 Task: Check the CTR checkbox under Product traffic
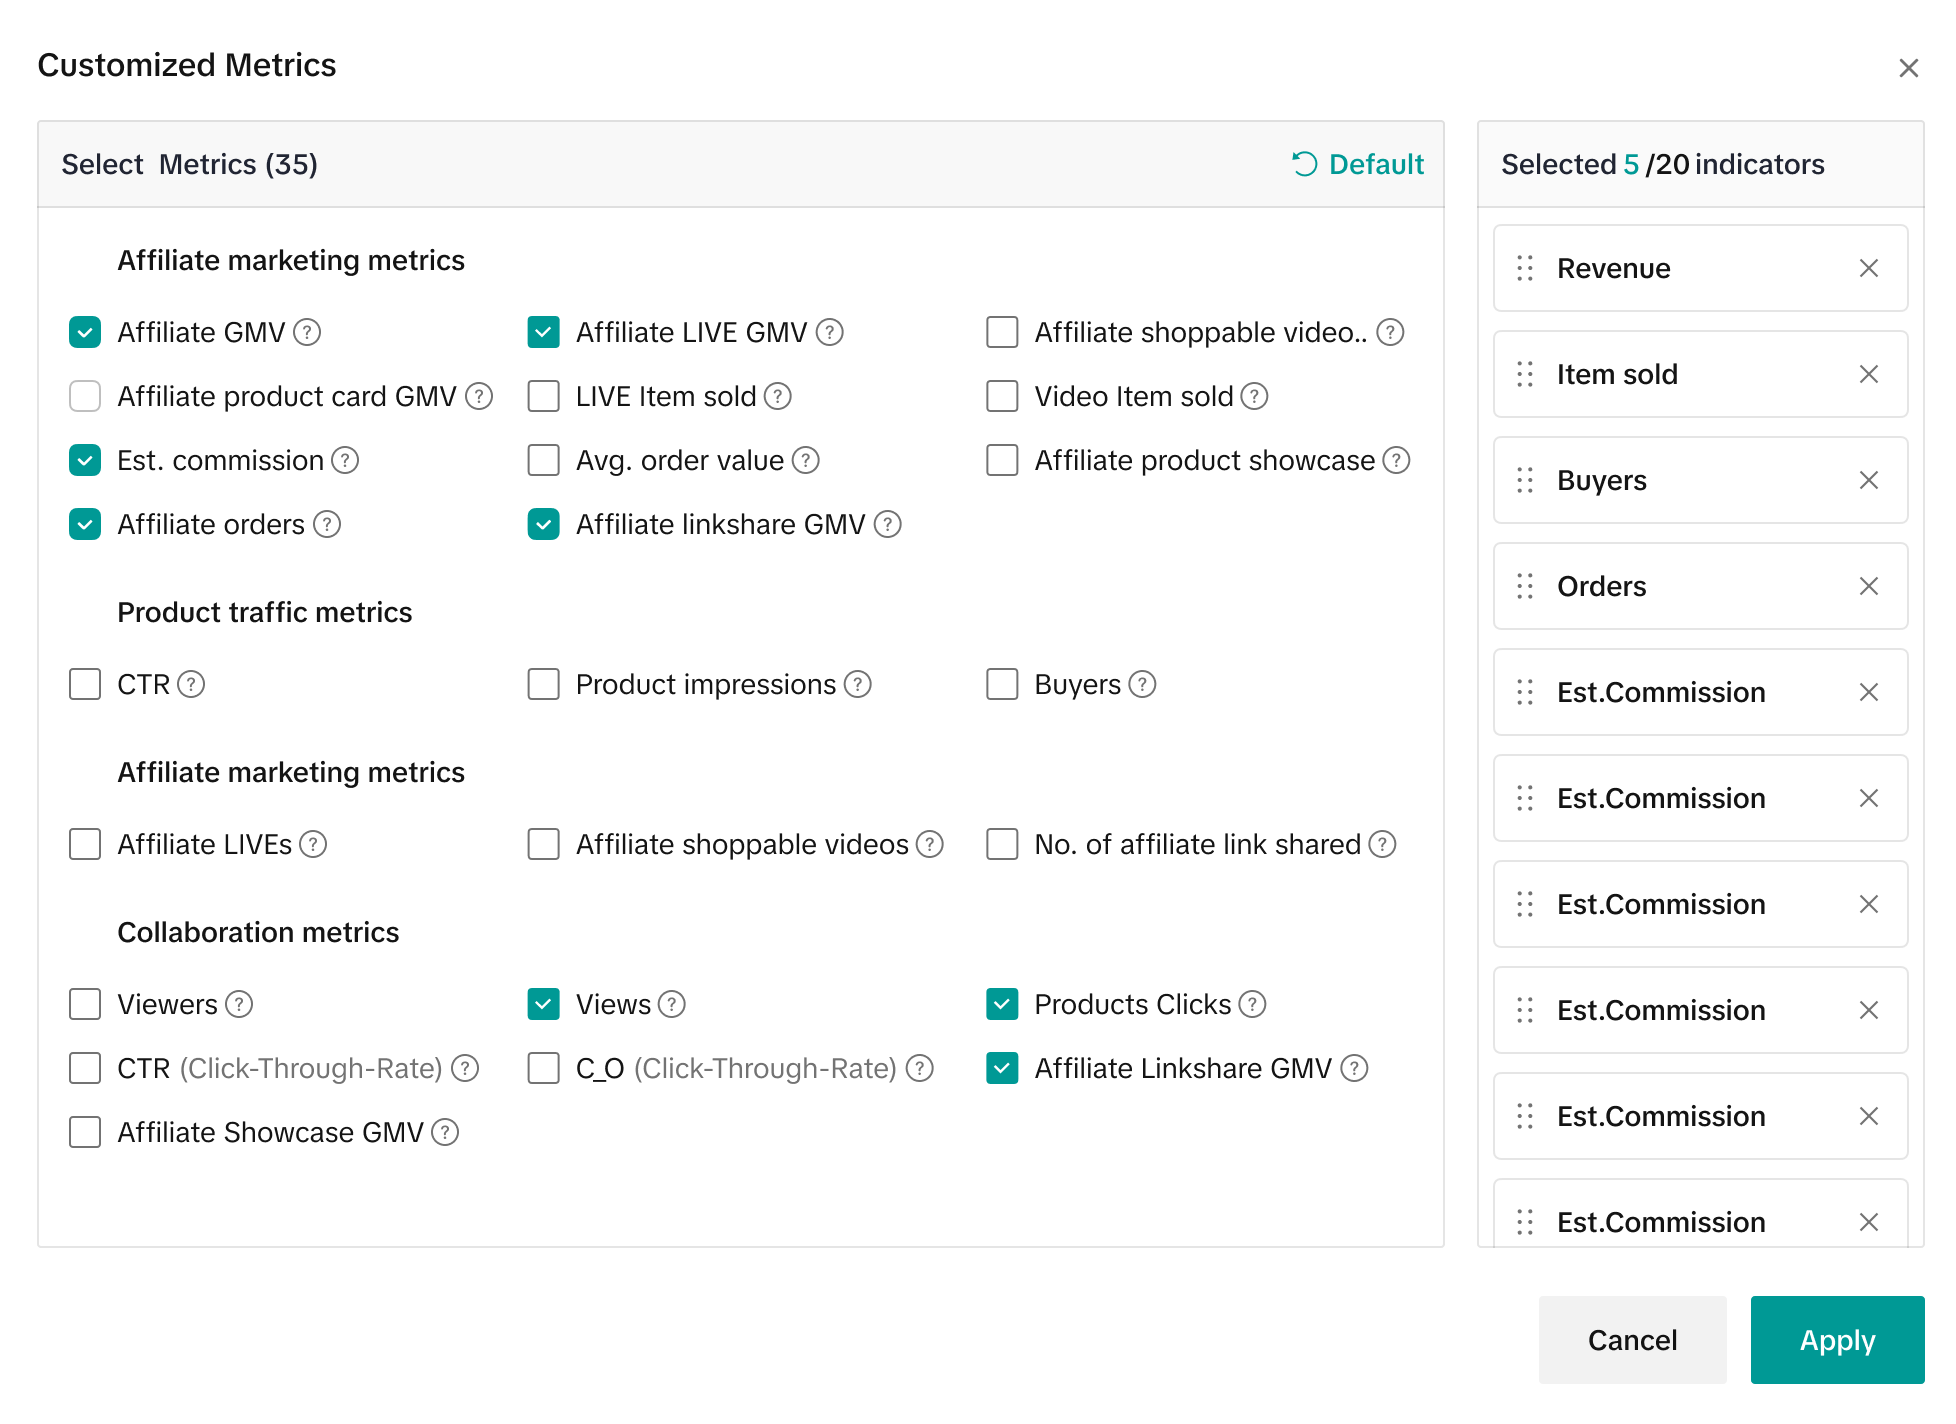(x=85, y=684)
